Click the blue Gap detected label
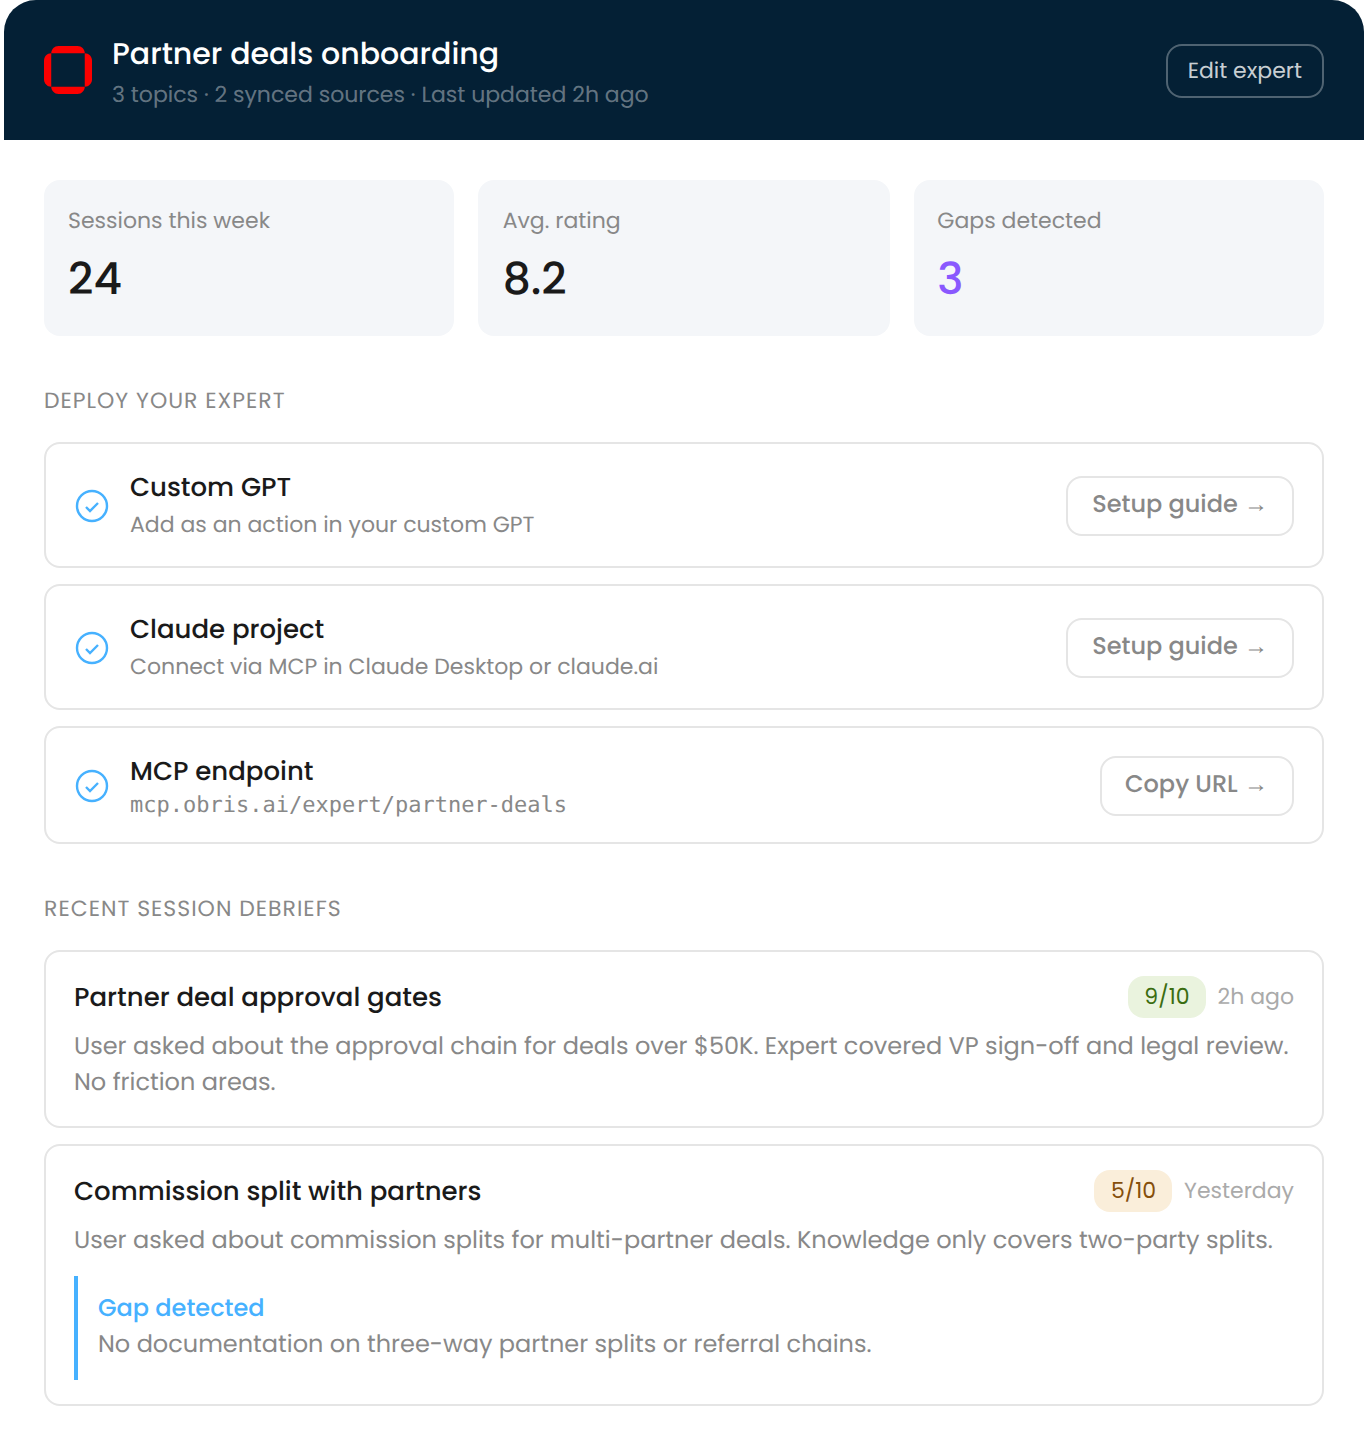This screenshot has height=1454, width=1368. [180, 1307]
